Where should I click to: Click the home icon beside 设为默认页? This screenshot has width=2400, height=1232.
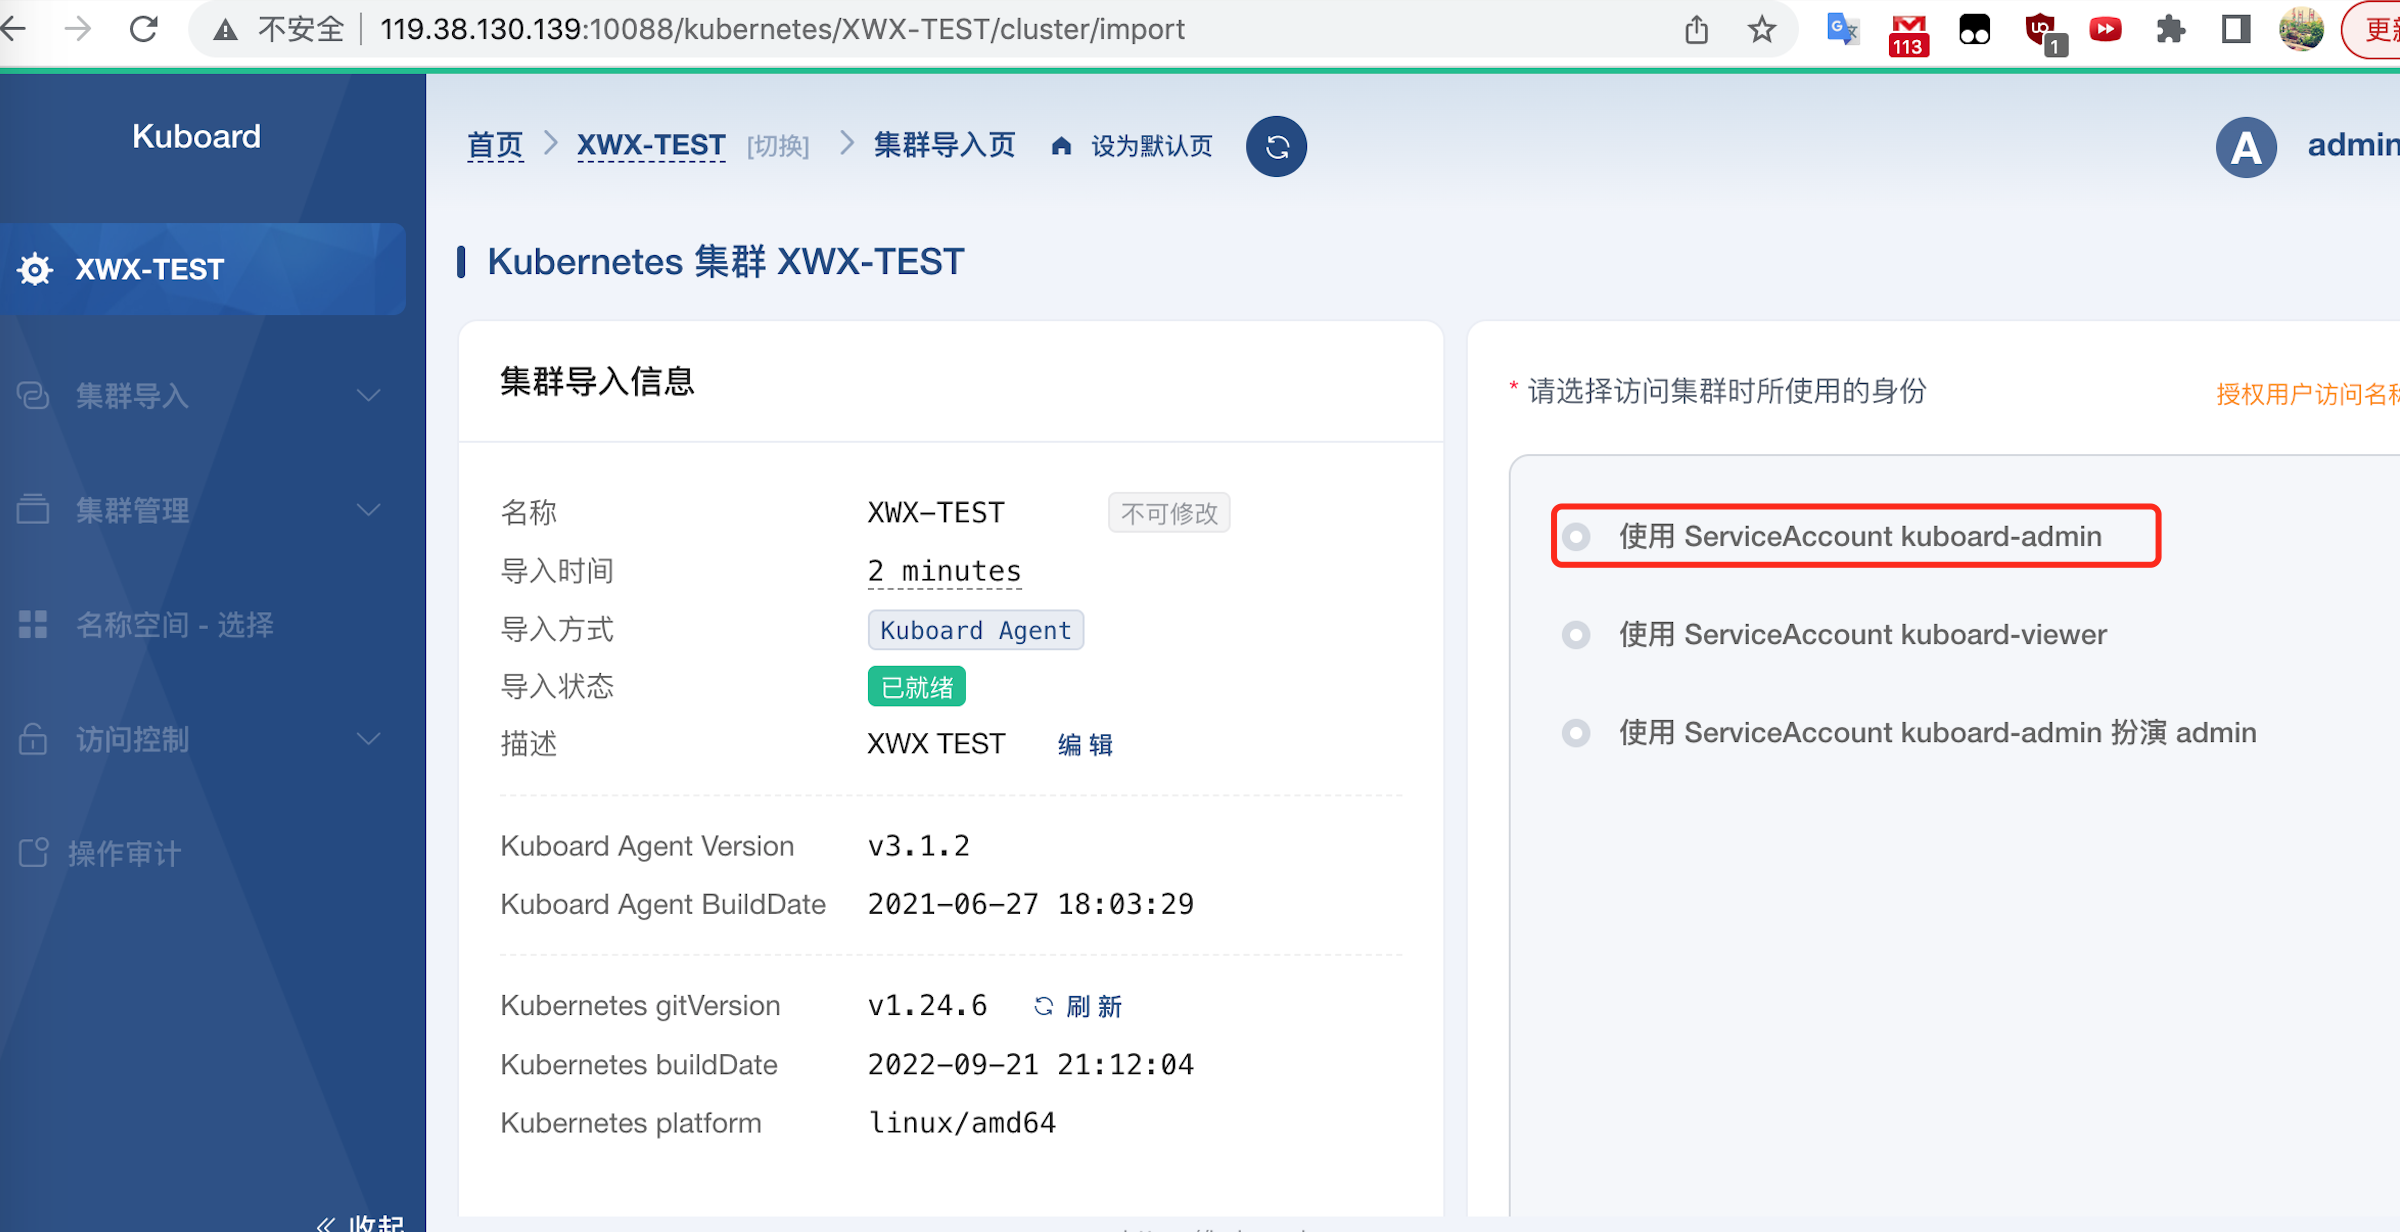1061,146
